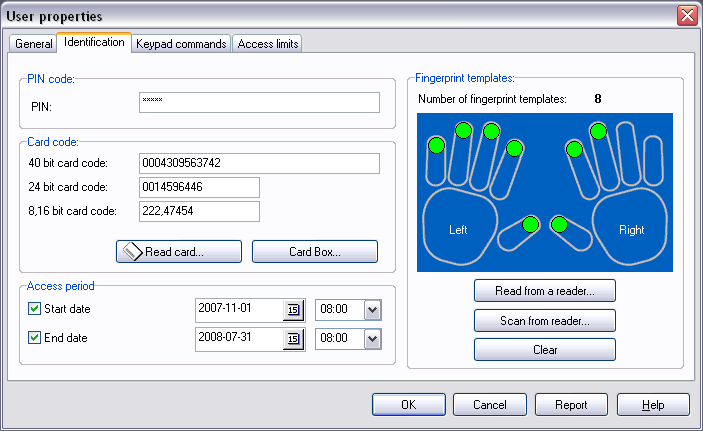
Task: Toggle the End date checkbox
Action: (35, 338)
